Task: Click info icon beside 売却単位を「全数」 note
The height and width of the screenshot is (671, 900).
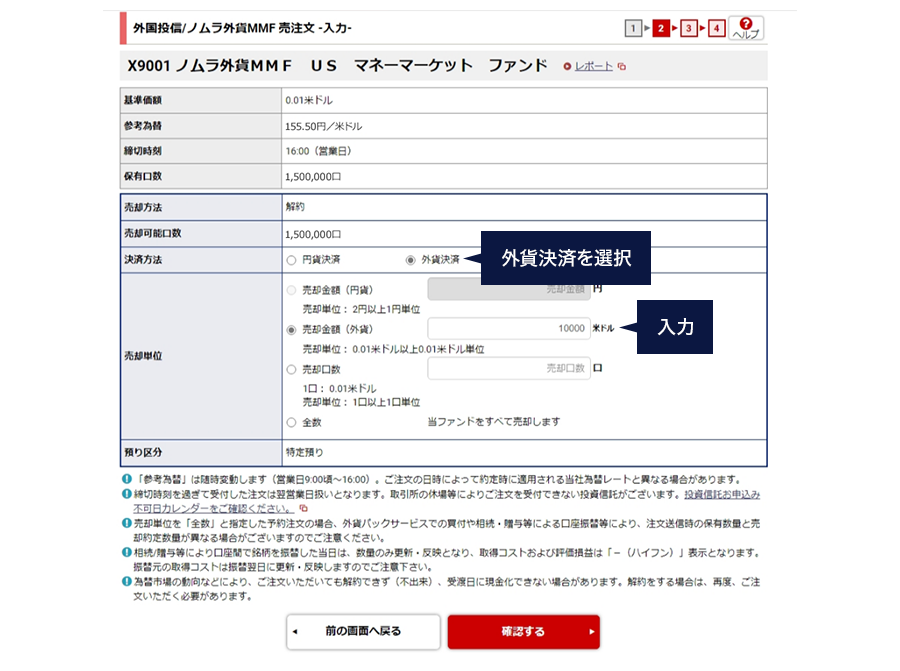Action: coord(127,523)
